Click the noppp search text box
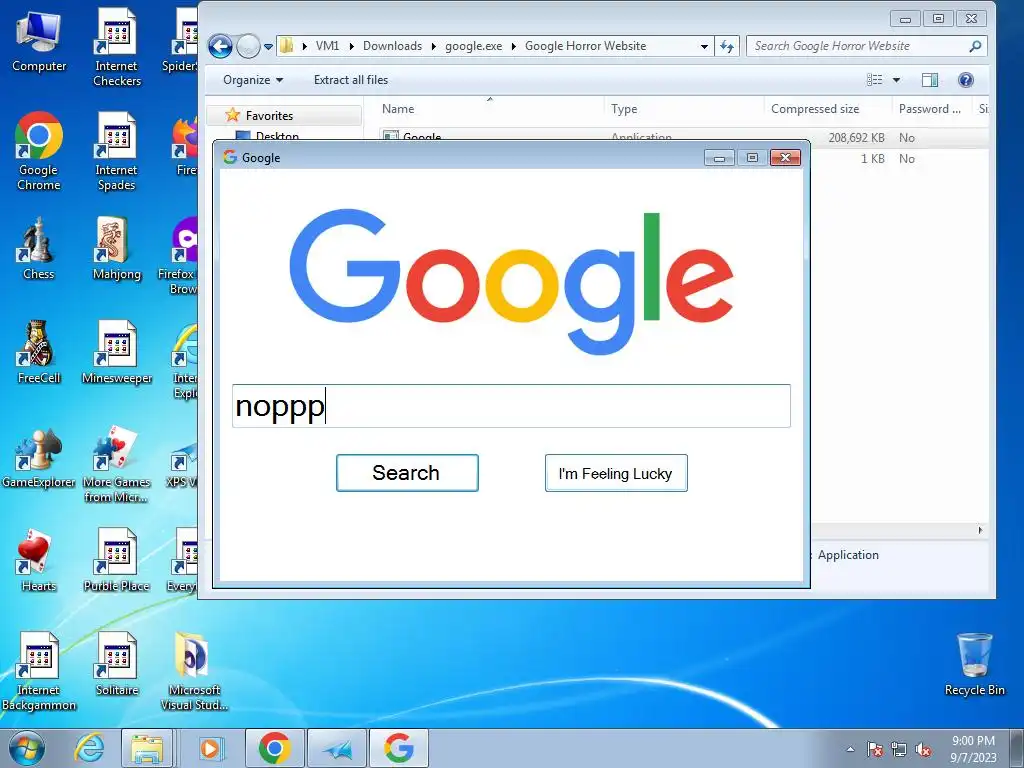The width and height of the screenshot is (1024, 768). pos(511,406)
